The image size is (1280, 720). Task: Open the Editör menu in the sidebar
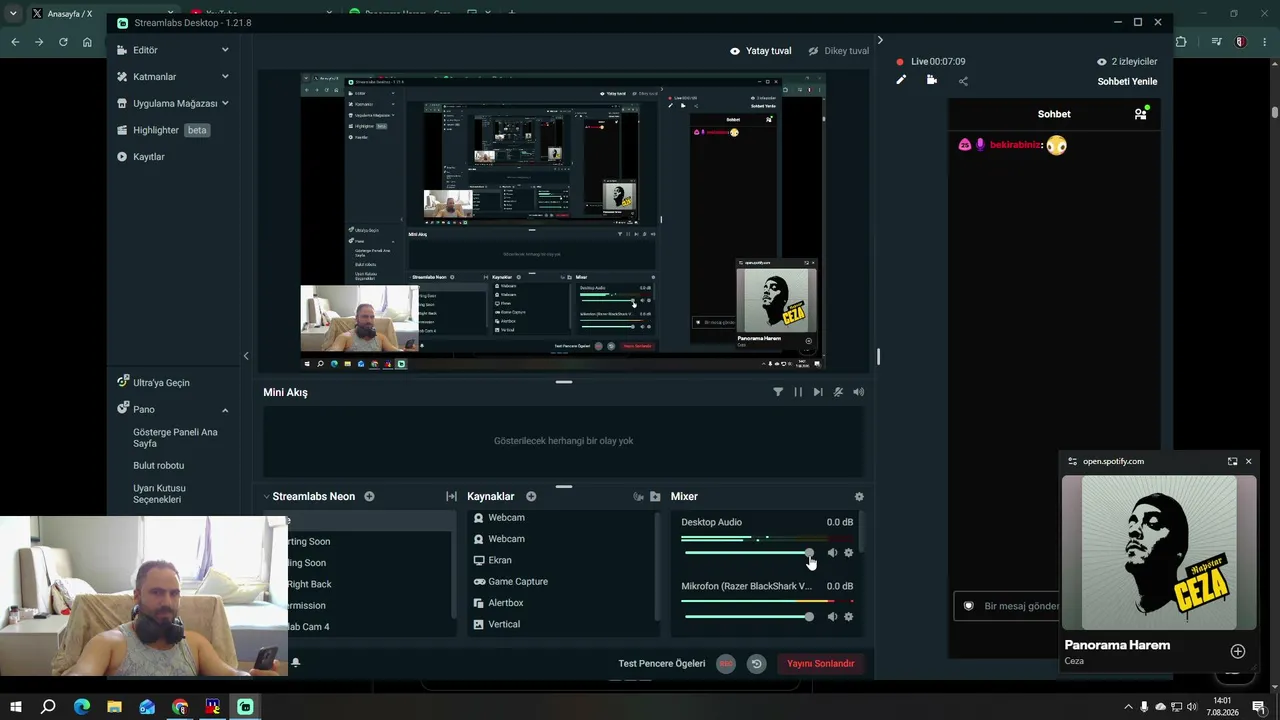[146, 50]
